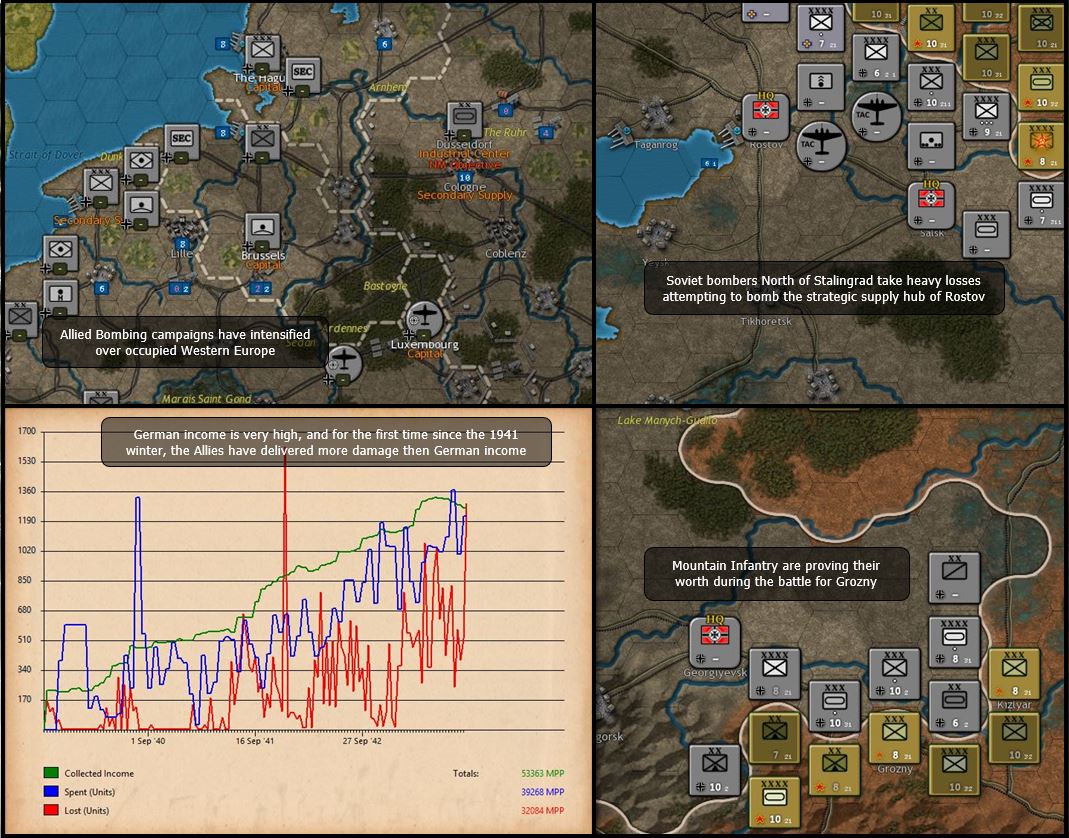
Task: Click the Bastogne map label
Action: coord(385,286)
